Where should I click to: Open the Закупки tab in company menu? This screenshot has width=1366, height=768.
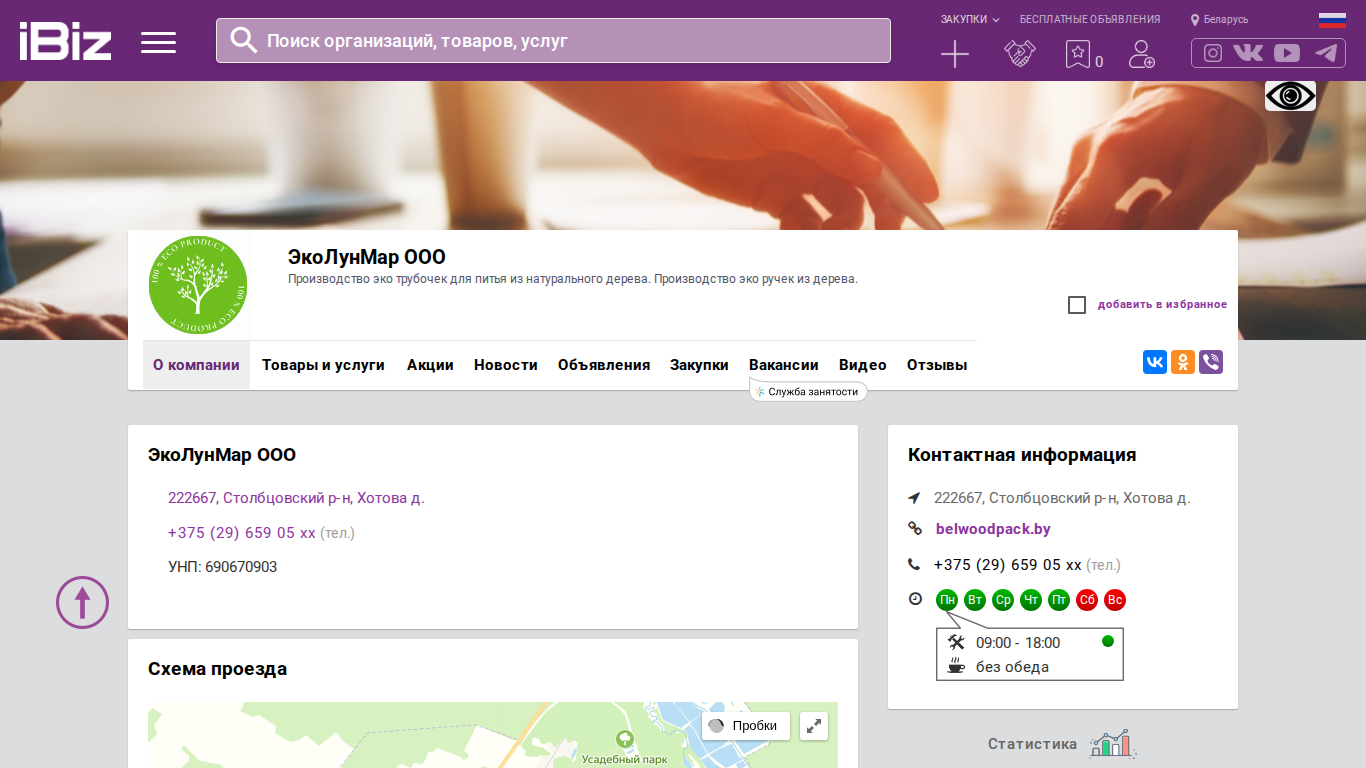[699, 365]
